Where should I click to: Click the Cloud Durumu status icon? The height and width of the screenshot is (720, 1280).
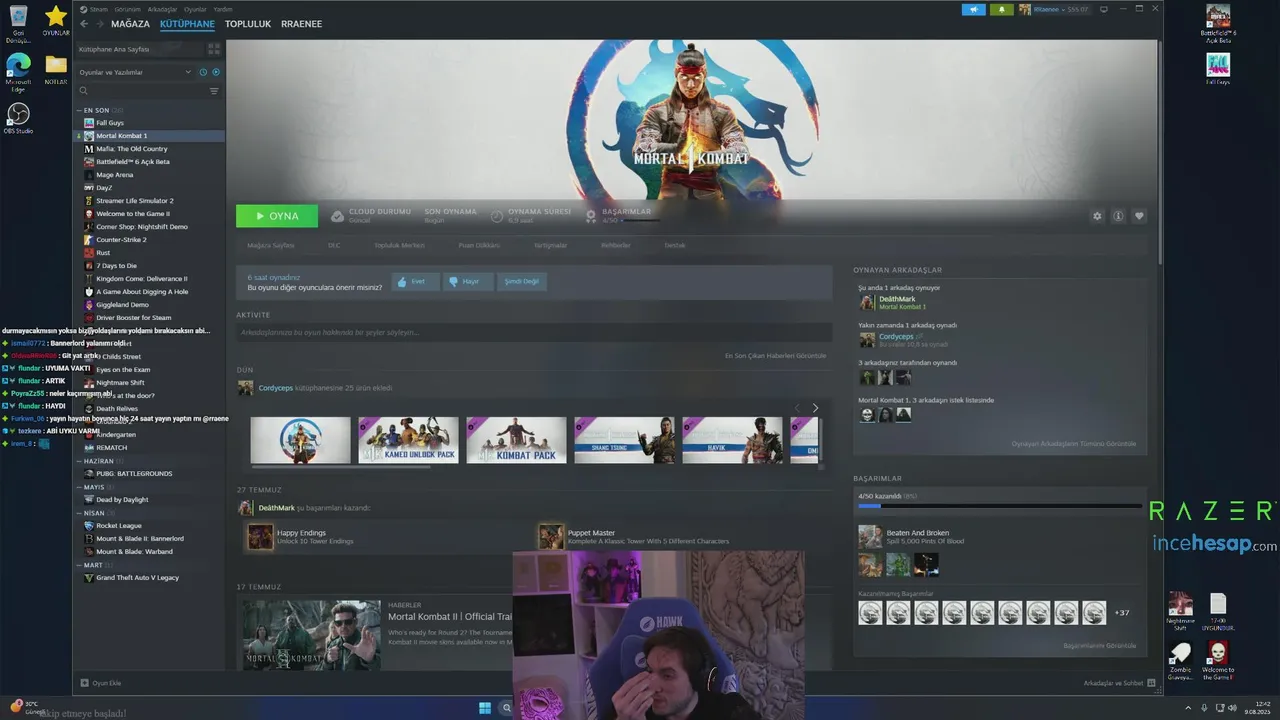point(338,216)
